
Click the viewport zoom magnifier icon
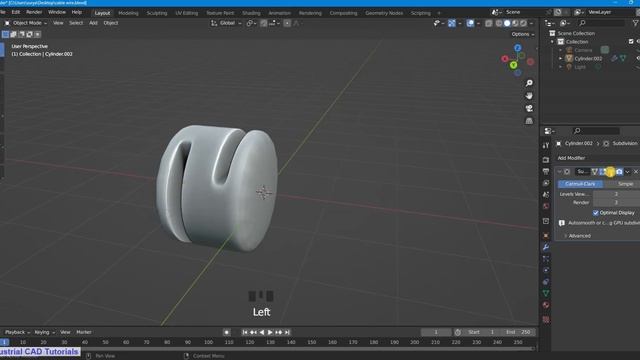(529, 83)
